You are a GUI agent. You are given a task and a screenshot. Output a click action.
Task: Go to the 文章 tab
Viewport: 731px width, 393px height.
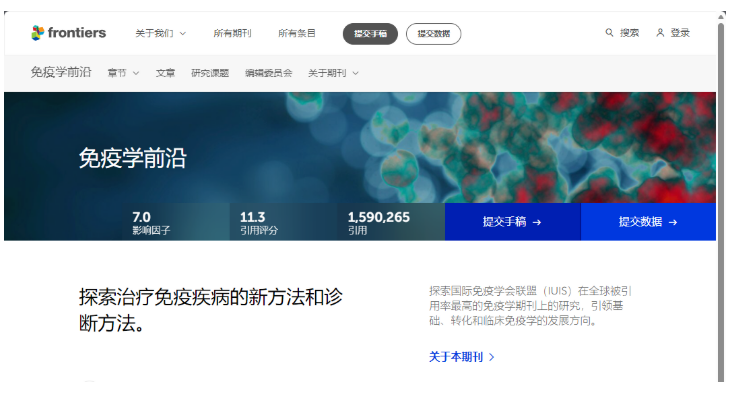coord(166,73)
